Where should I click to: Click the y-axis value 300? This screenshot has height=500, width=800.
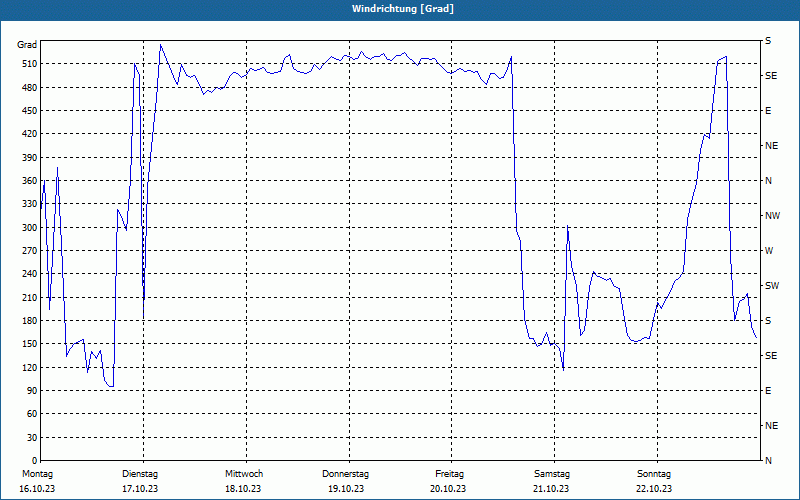(x=29, y=228)
